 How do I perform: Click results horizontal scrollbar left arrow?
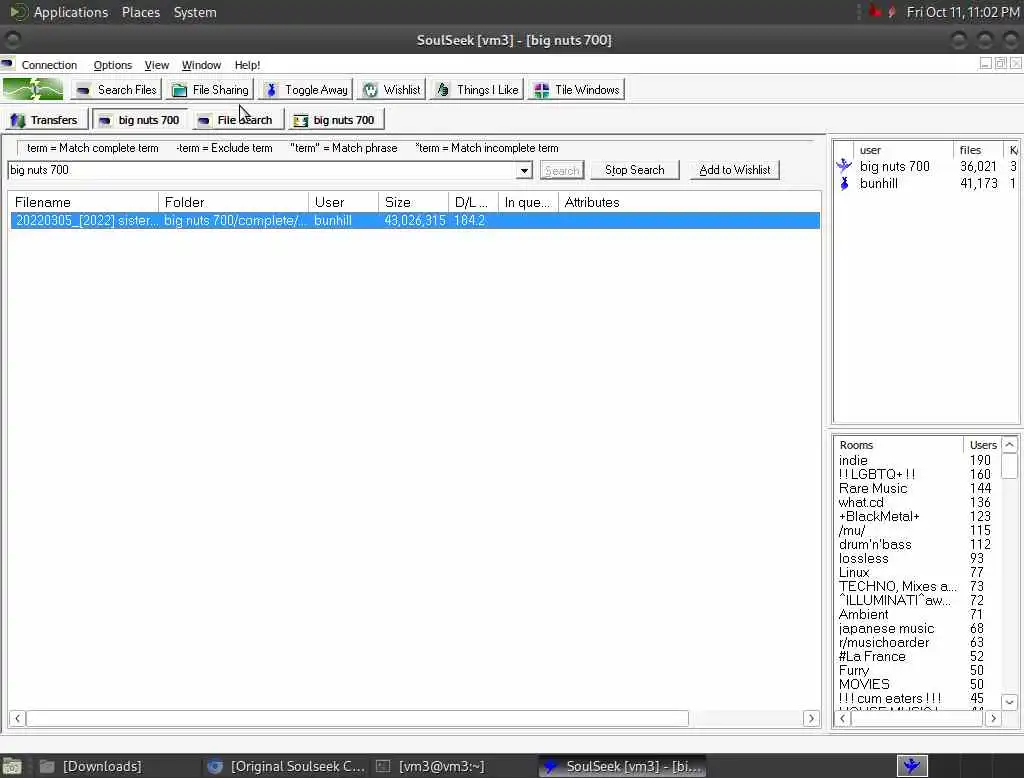point(18,719)
